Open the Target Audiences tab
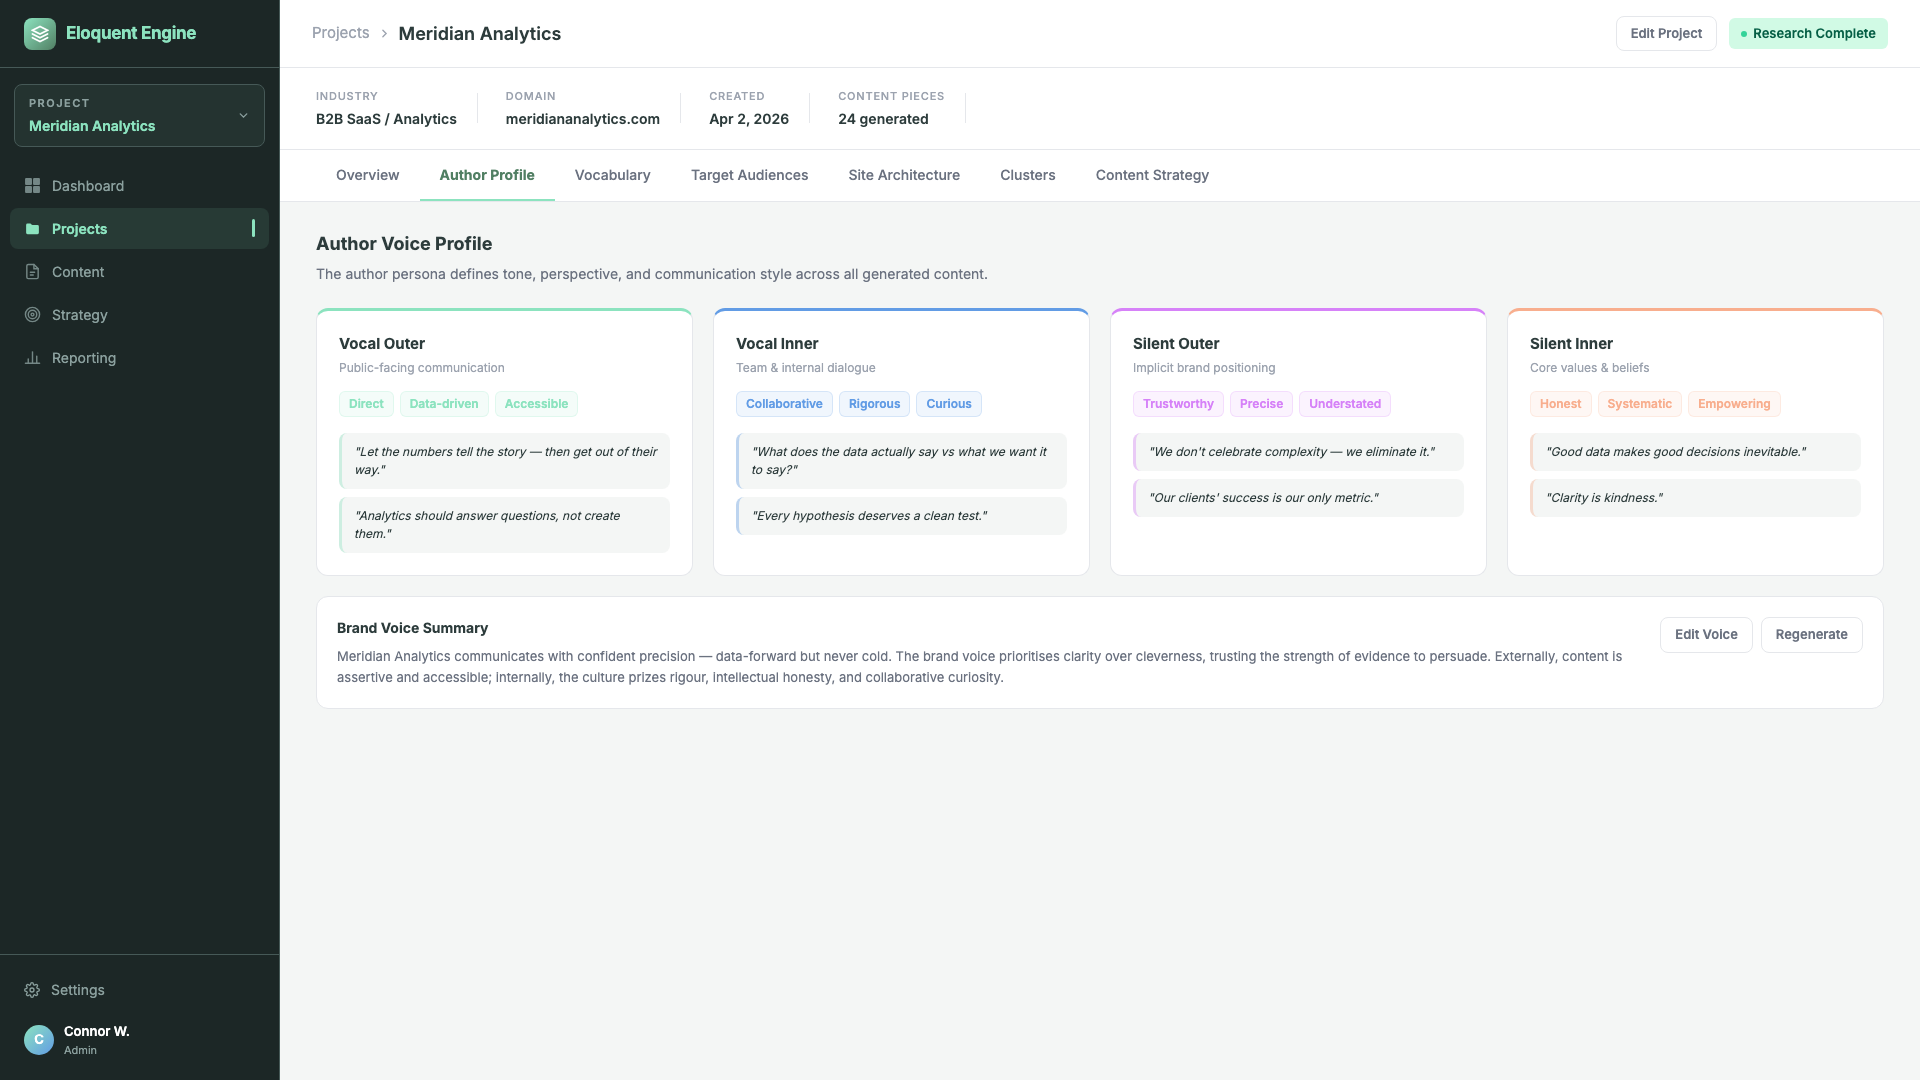 click(749, 175)
